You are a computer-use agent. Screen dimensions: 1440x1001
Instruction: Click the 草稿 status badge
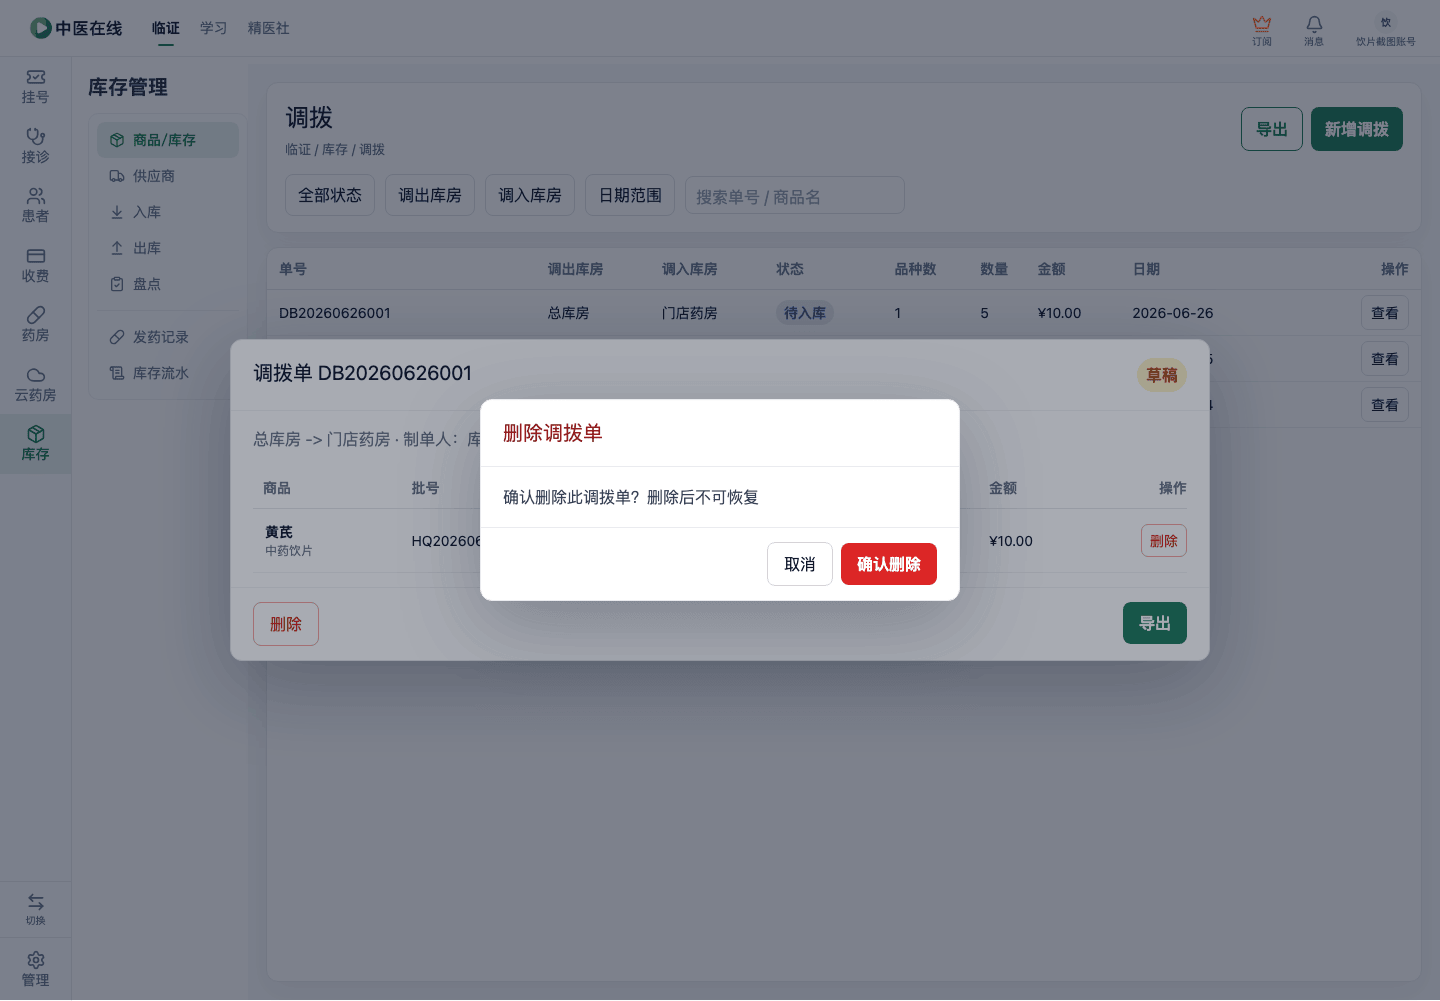point(1162,375)
